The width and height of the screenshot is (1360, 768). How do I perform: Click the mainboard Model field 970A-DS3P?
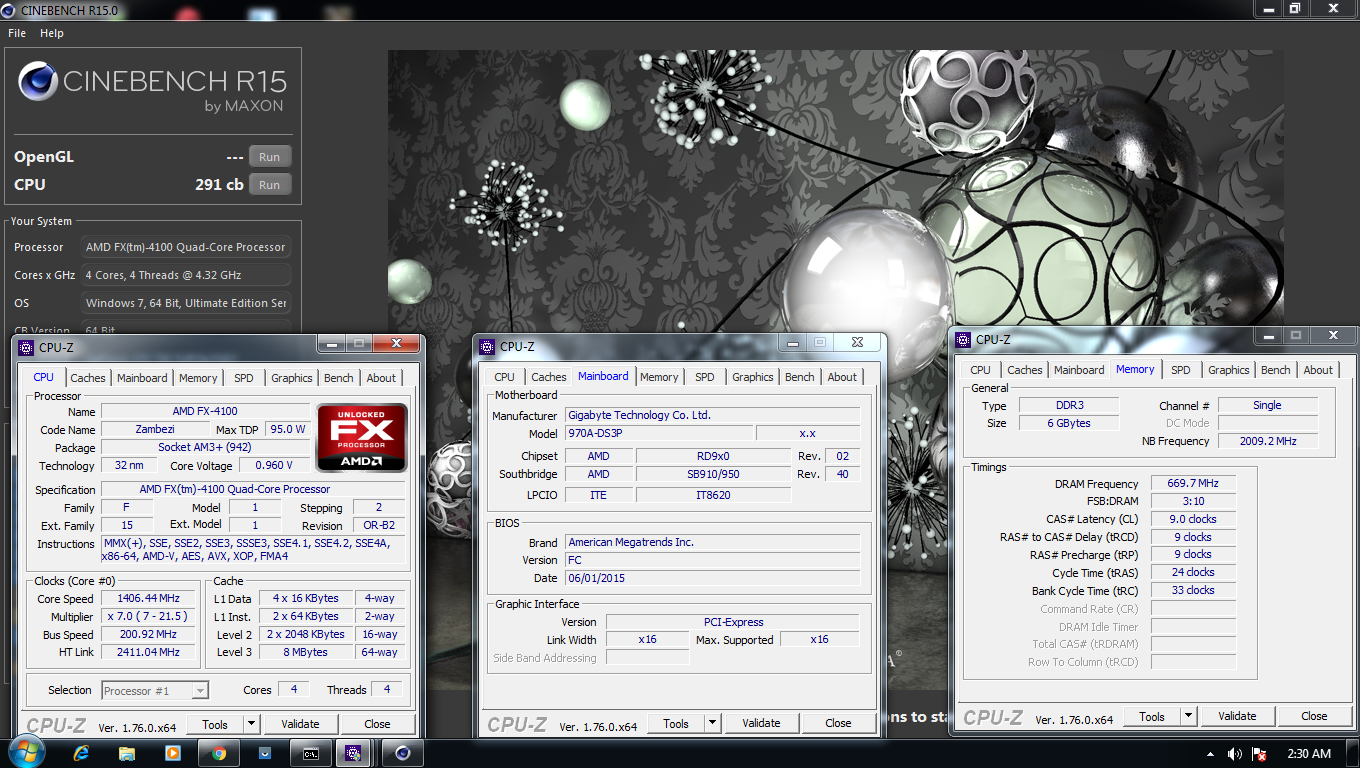(658, 434)
